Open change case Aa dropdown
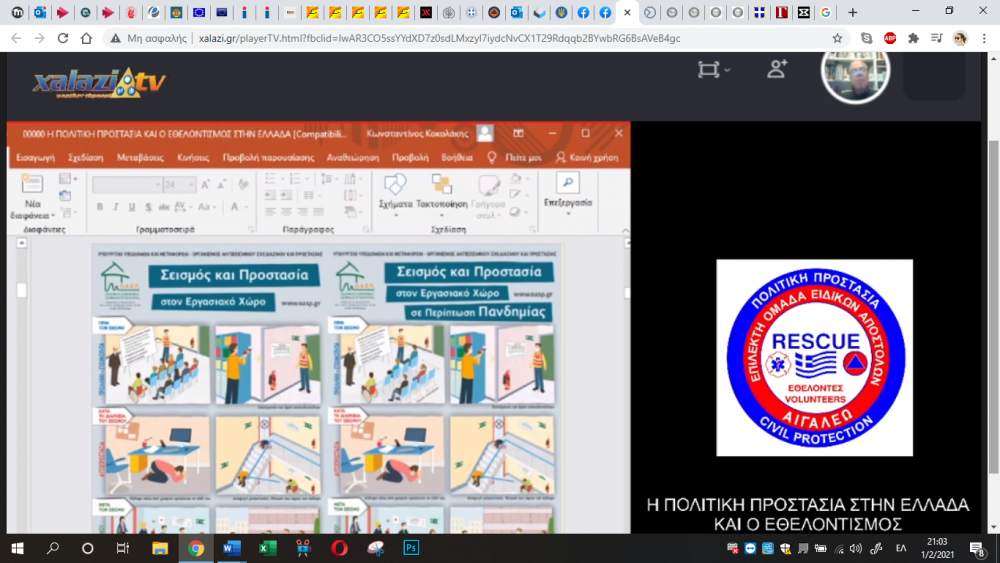The image size is (1000, 563). (x=207, y=207)
